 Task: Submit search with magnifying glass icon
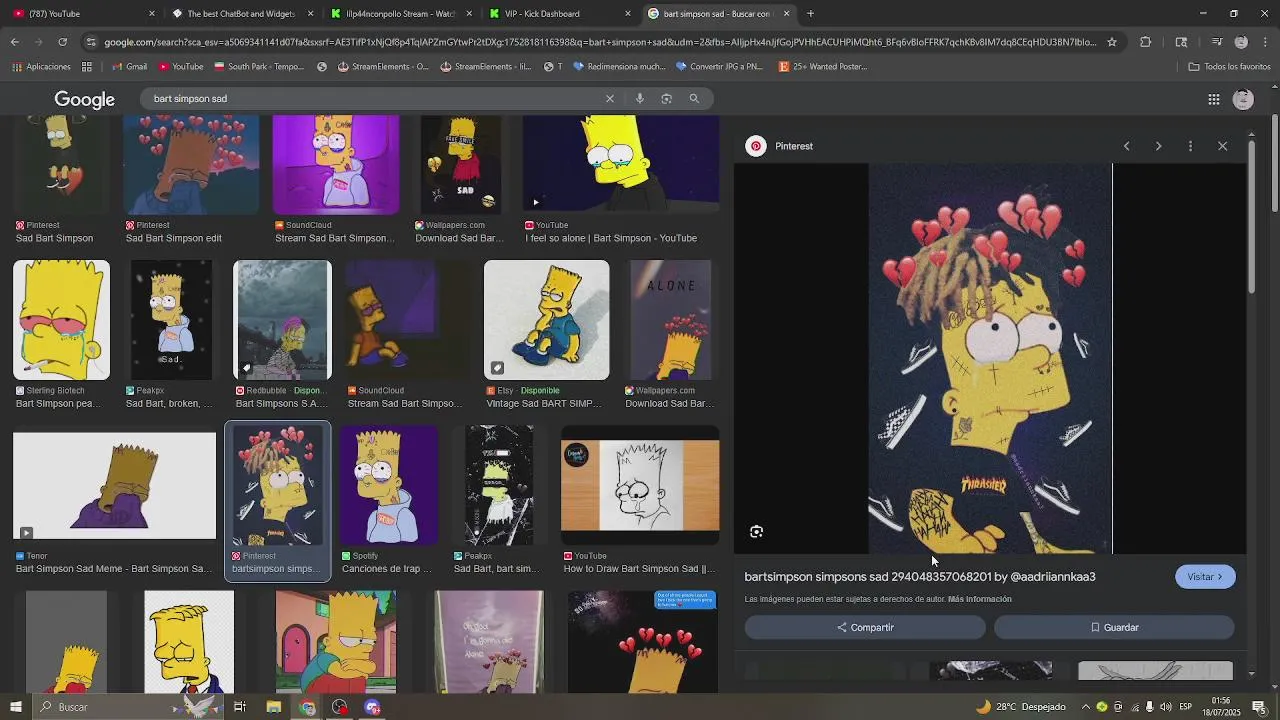(x=694, y=98)
